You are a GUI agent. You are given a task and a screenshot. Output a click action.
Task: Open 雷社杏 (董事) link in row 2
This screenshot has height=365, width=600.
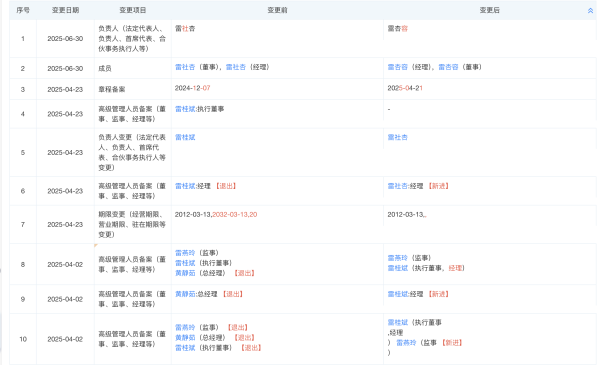tap(185, 67)
